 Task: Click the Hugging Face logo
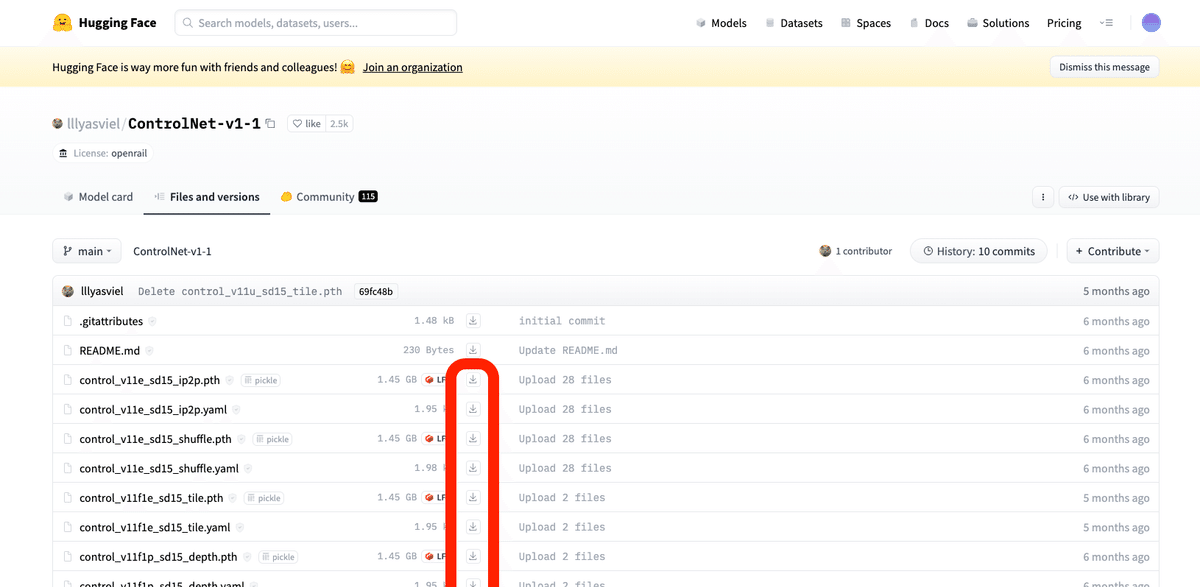click(104, 23)
